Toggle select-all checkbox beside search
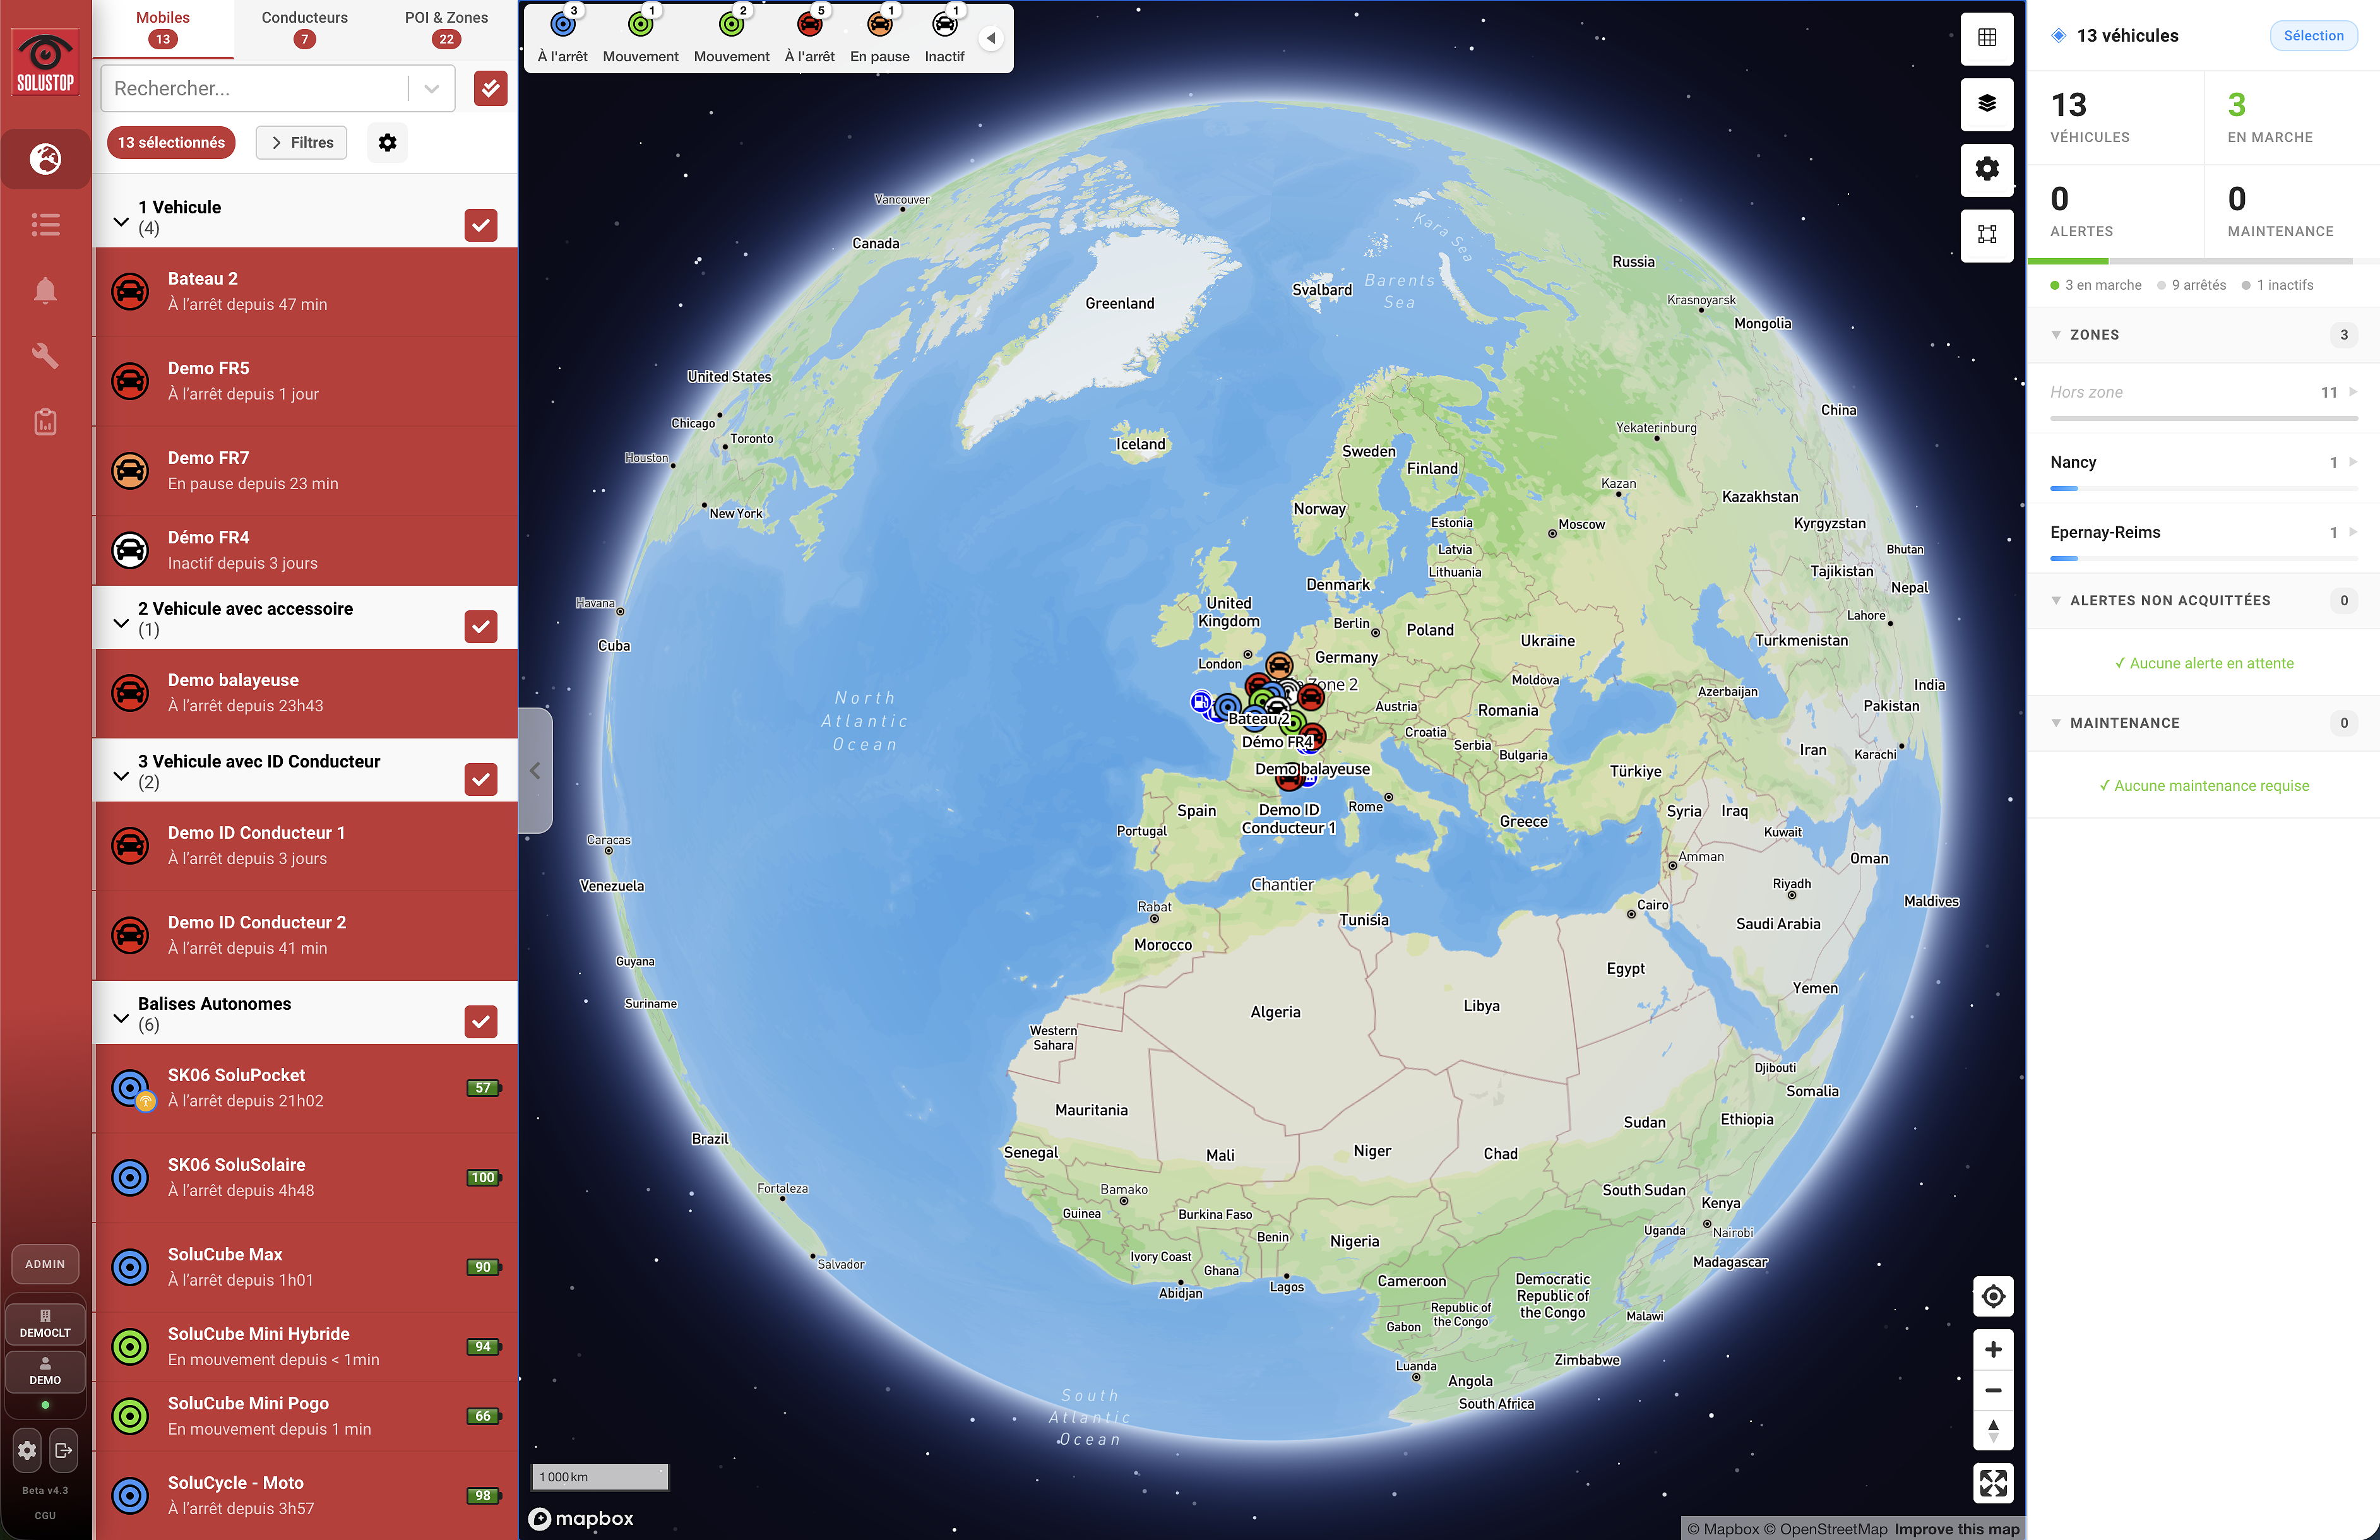This screenshot has width=2380, height=1540. click(x=490, y=88)
